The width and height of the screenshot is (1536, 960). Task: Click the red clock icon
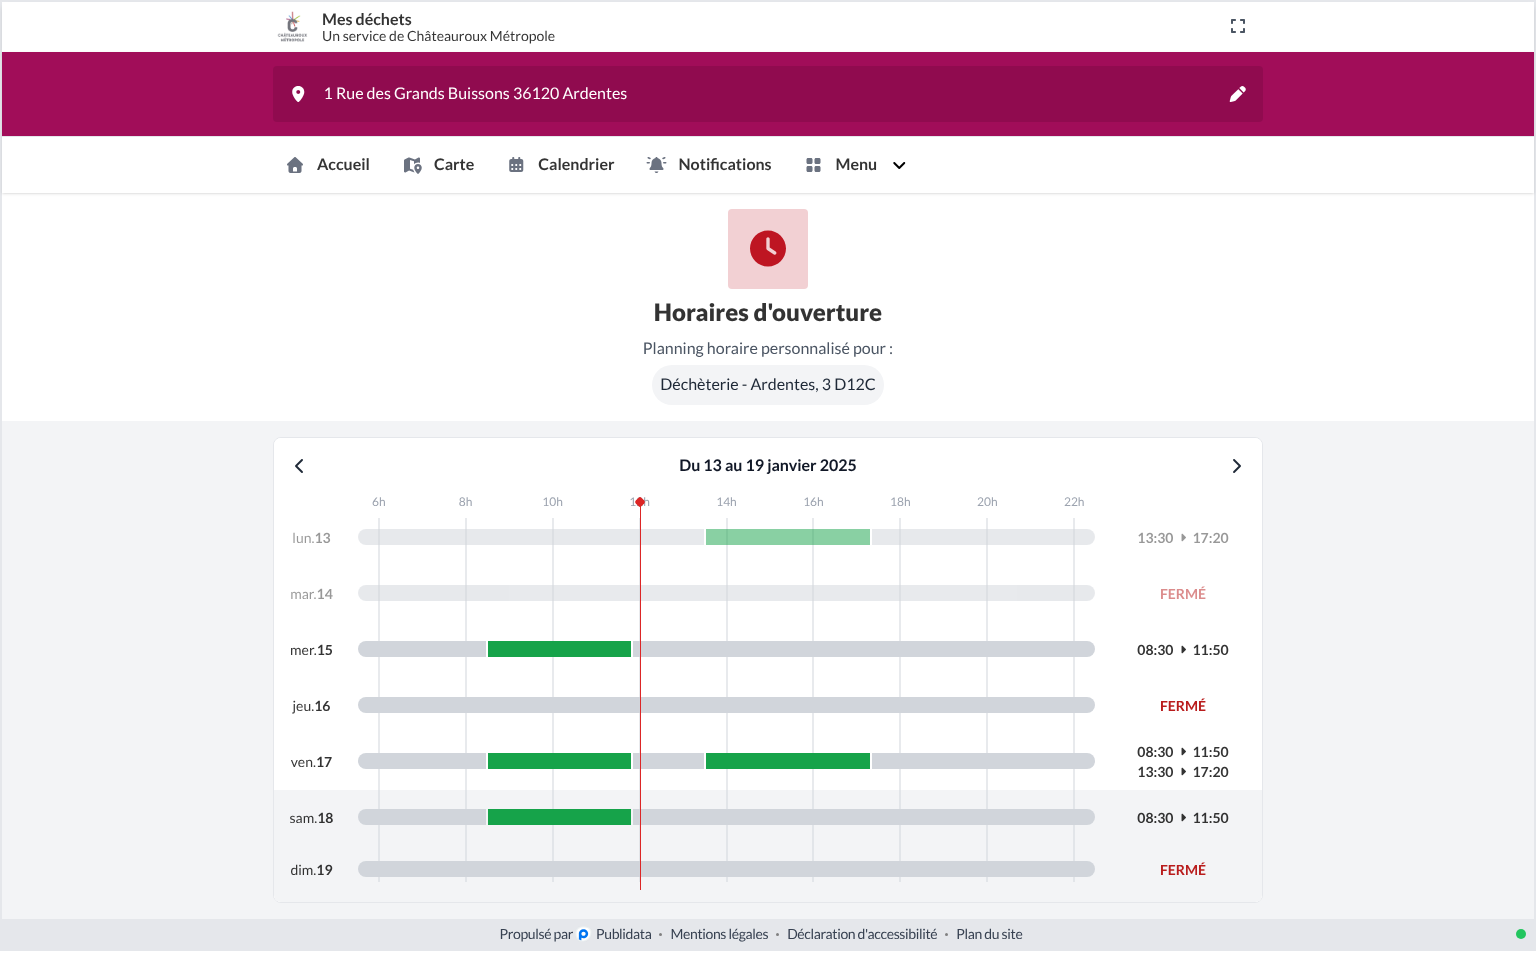768,249
